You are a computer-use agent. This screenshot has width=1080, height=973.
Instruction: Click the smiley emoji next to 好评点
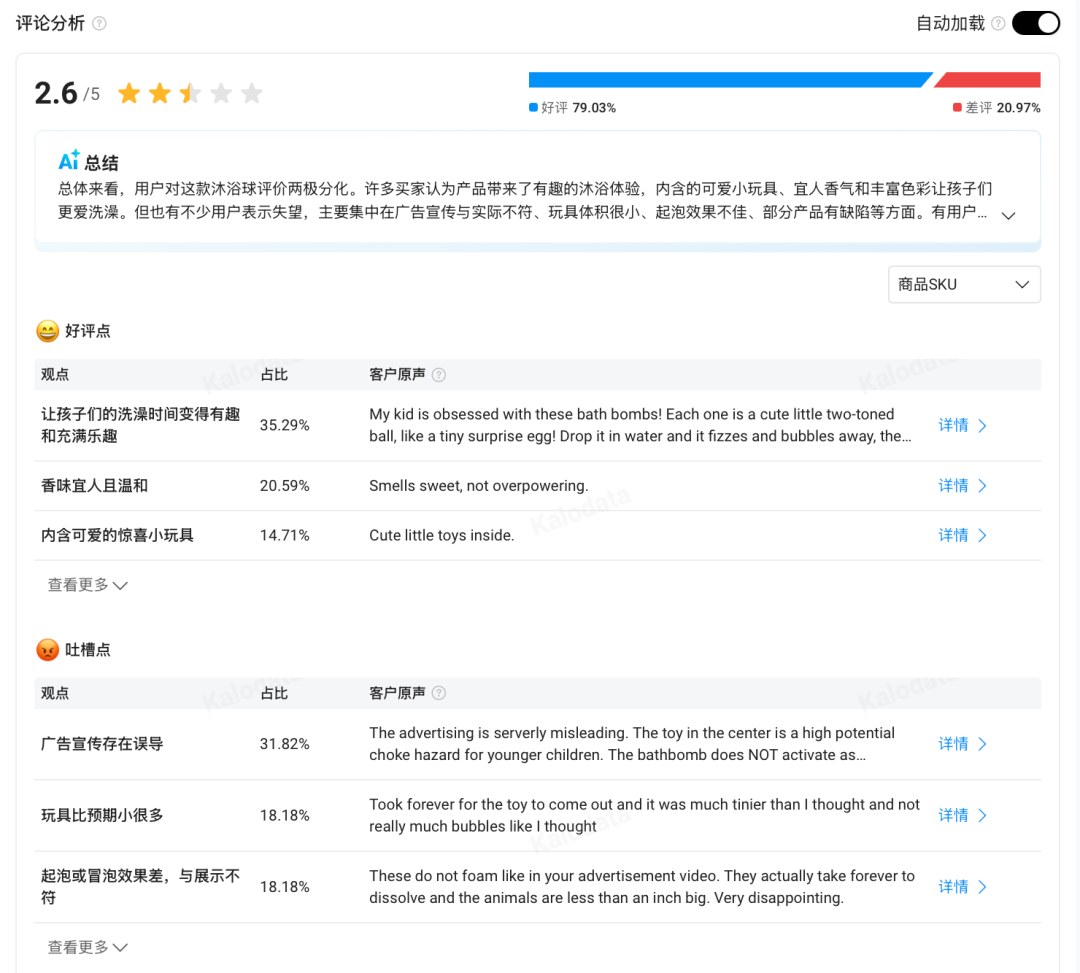tap(47, 330)
